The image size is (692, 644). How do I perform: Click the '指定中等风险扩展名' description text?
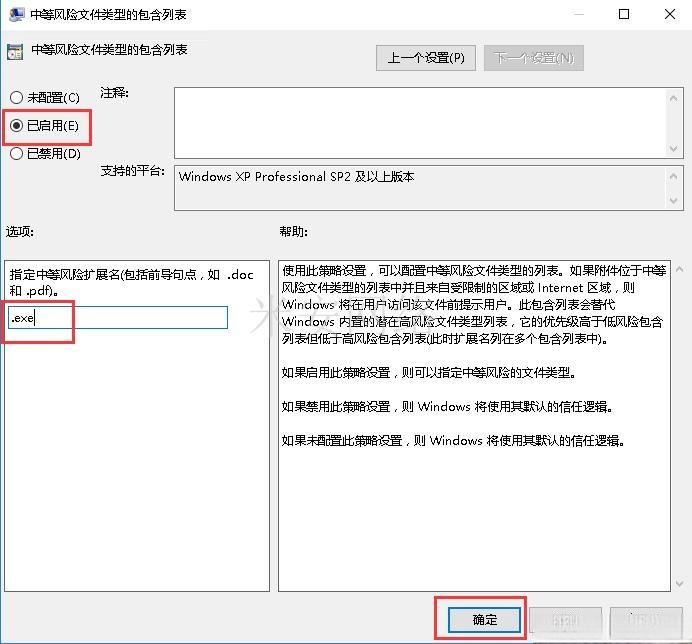point(132,282)
